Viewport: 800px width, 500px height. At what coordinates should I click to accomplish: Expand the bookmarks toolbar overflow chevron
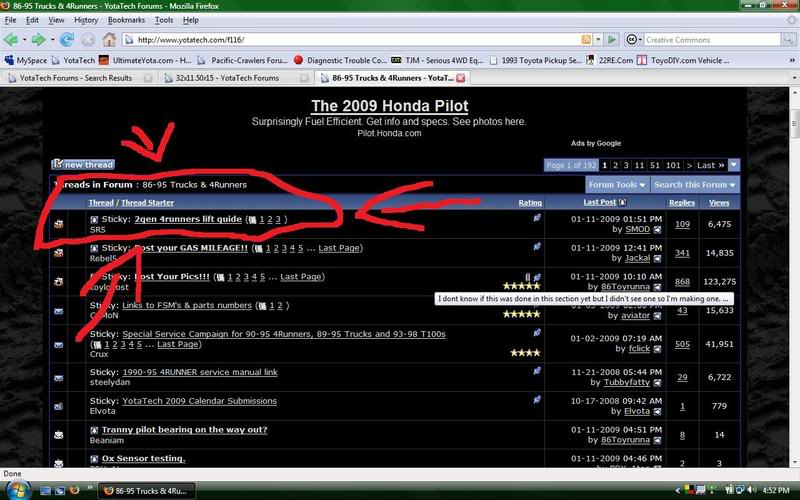(792, 60)
